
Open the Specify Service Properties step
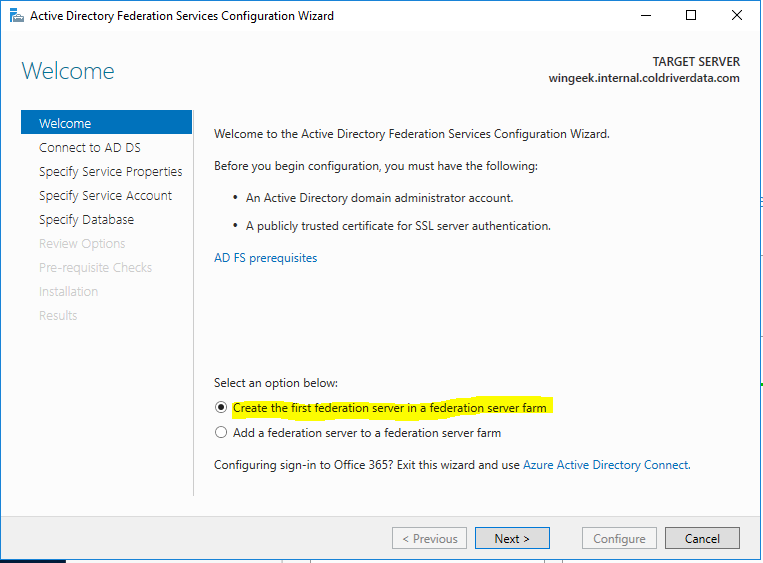point(110,171)
